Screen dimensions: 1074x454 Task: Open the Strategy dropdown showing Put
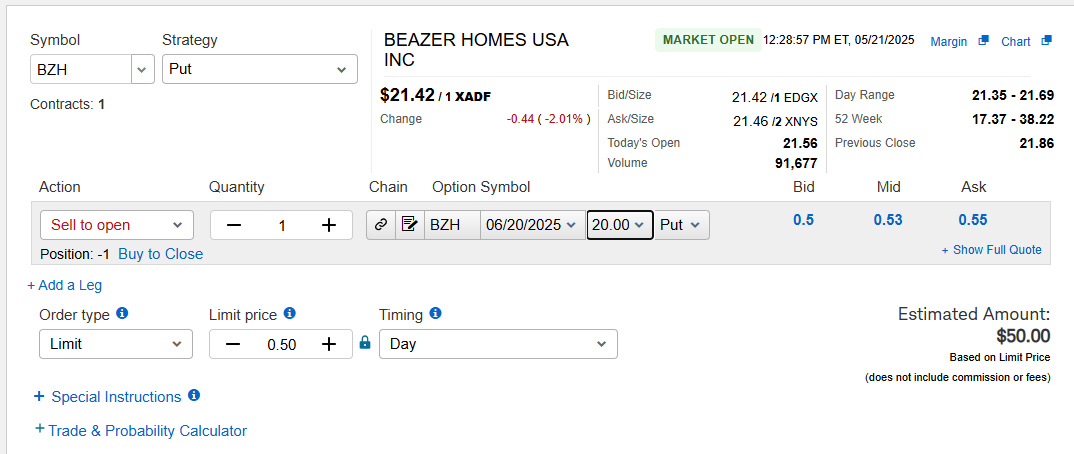(x=260, y=69)
